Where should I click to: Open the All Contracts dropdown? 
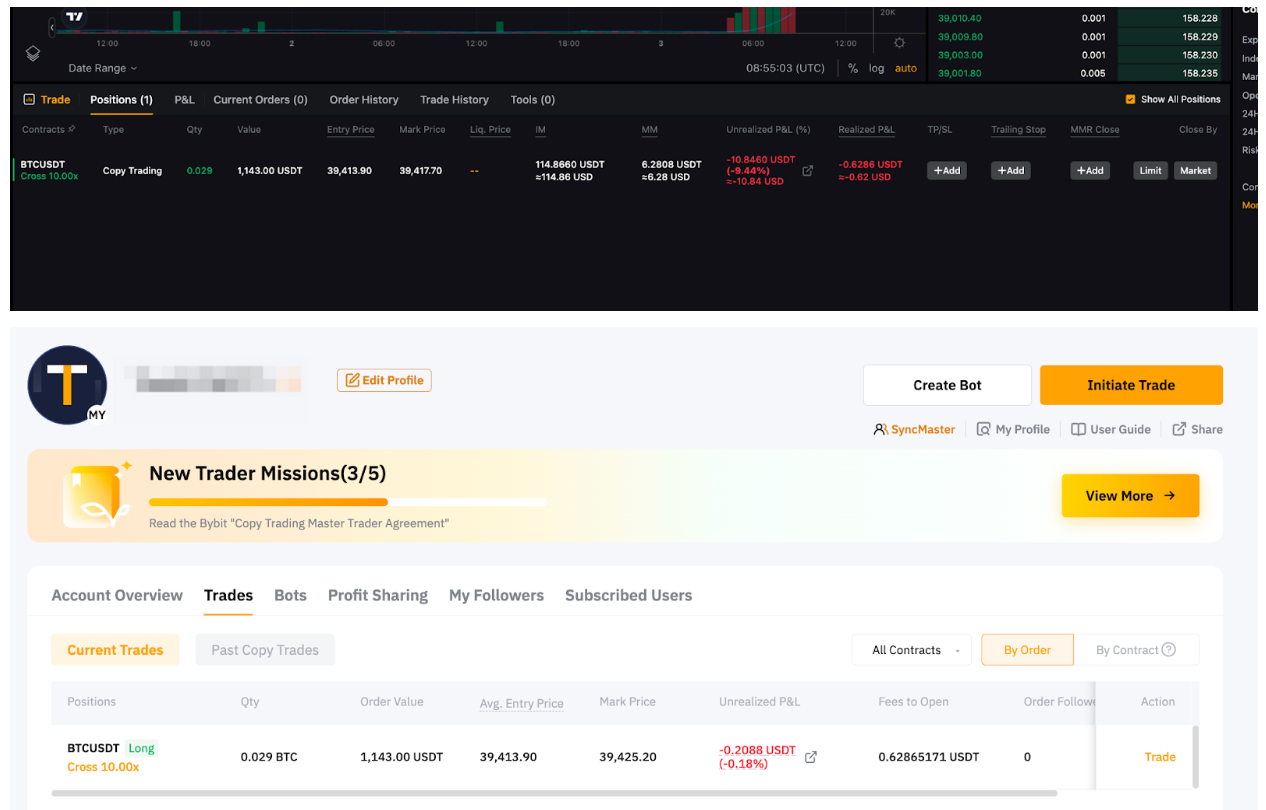[911, 649]
